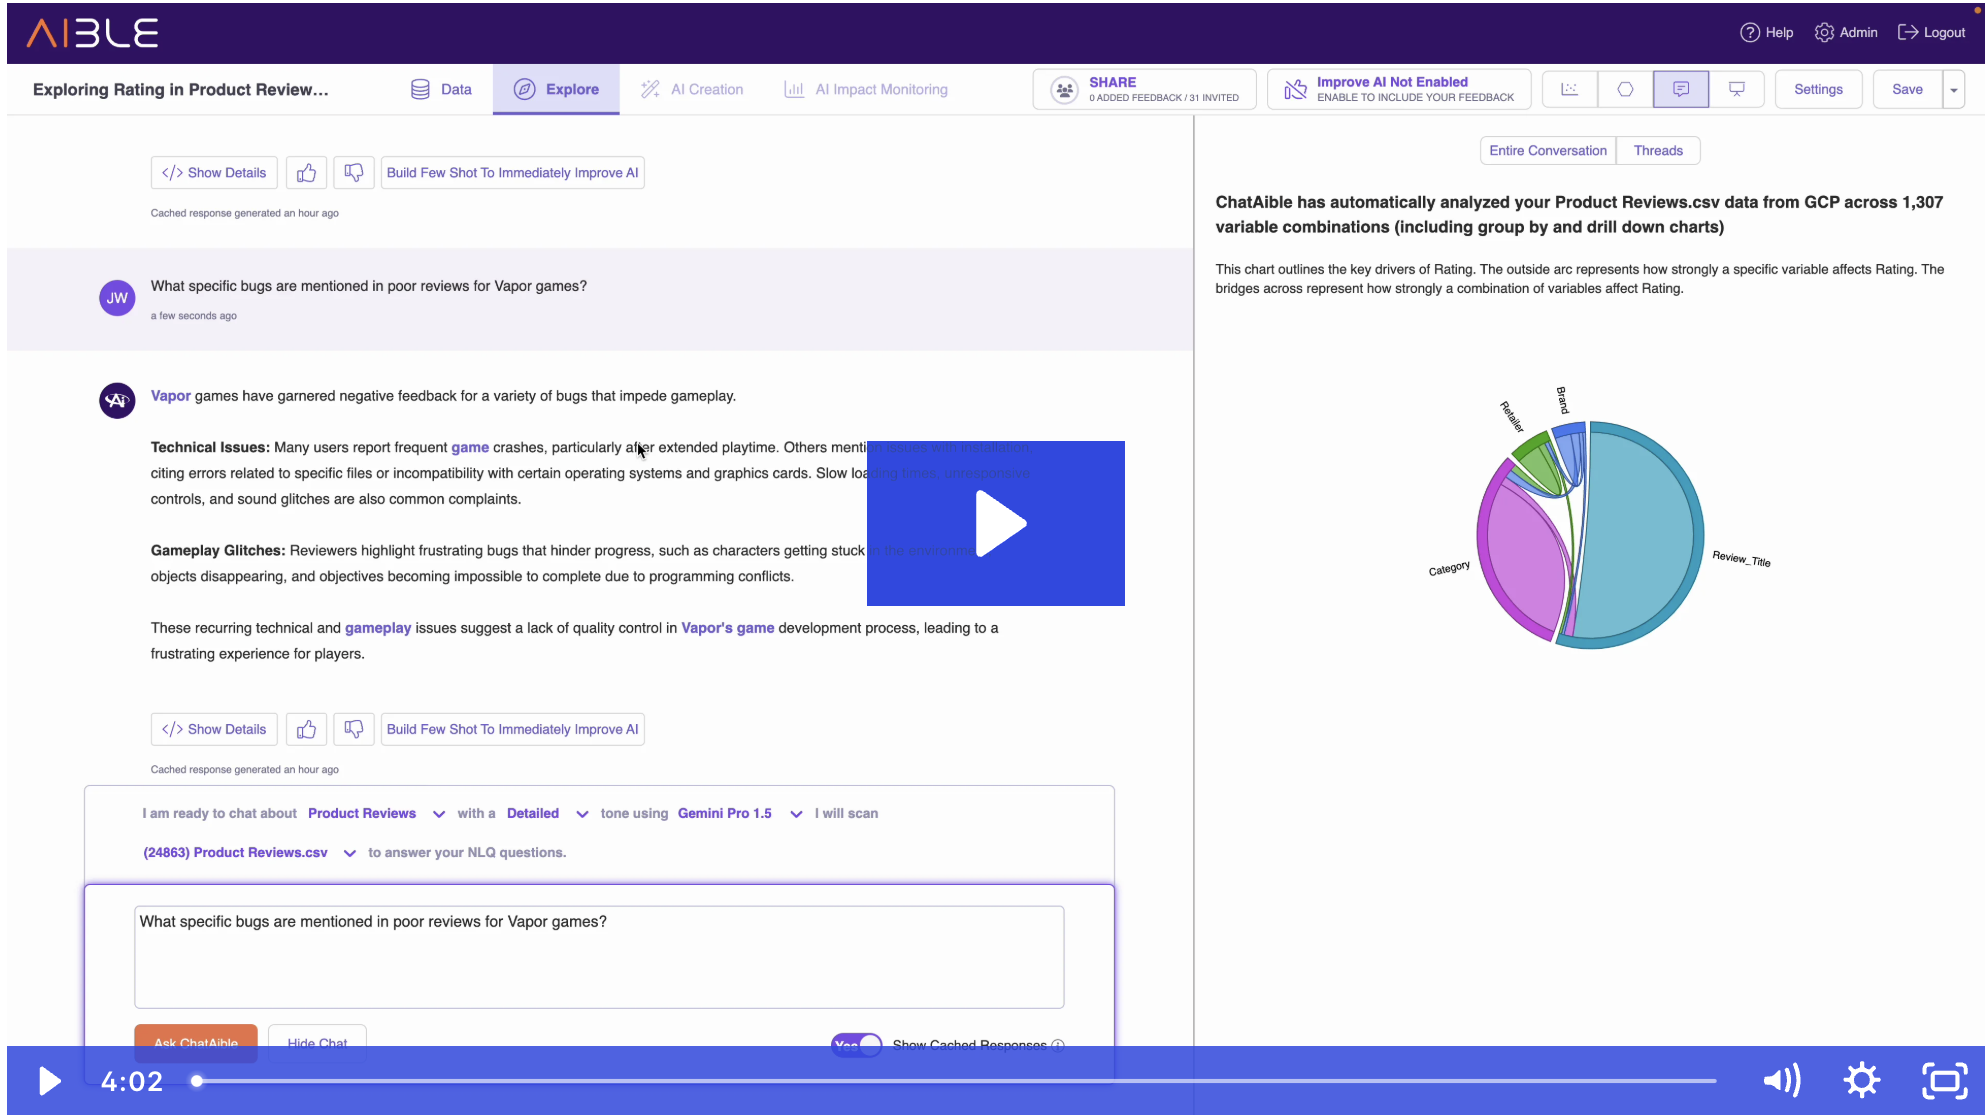Open AI Impact Monitoring tab
This screenshot has height=1118, width=1988.
click(866, 89)
